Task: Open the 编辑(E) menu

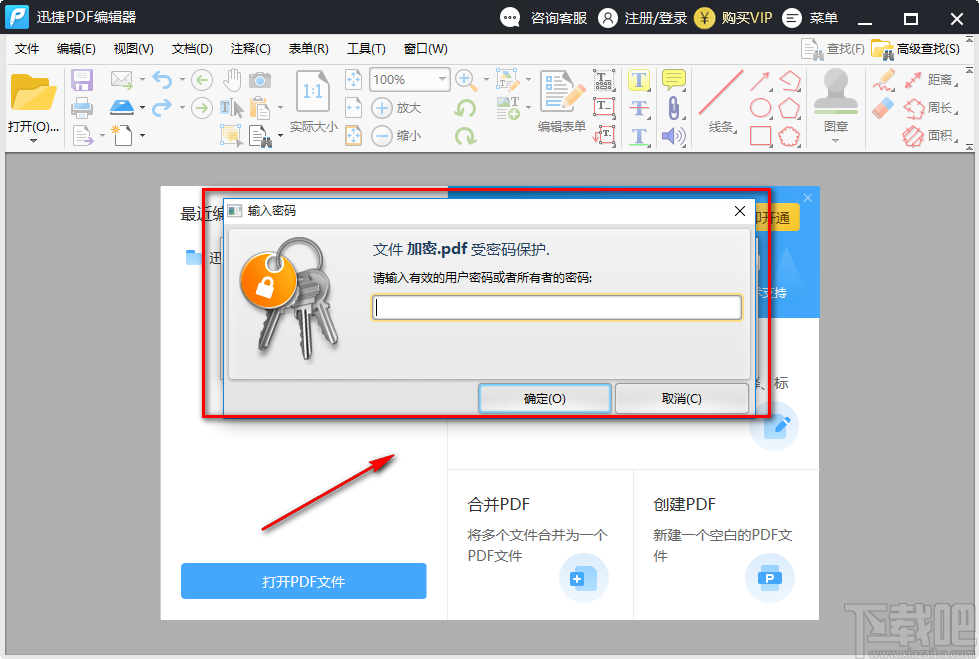Action: [76, 49]
